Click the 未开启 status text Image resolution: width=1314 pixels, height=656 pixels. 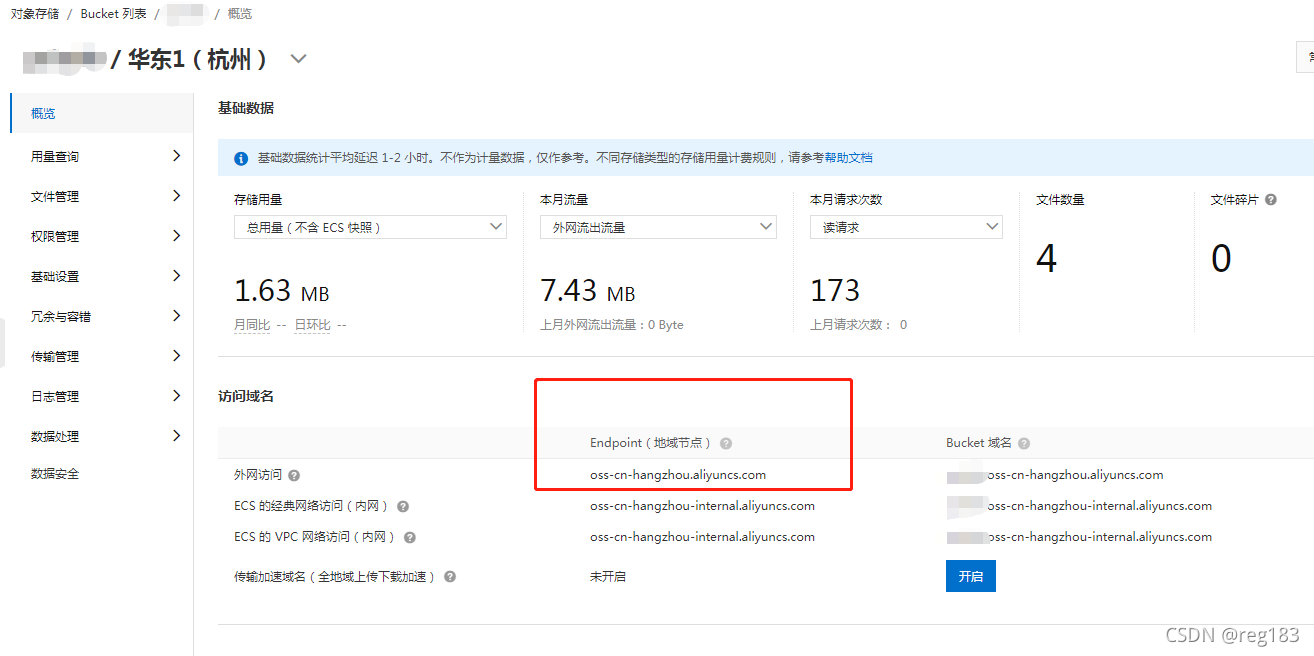tap(608, 577)
